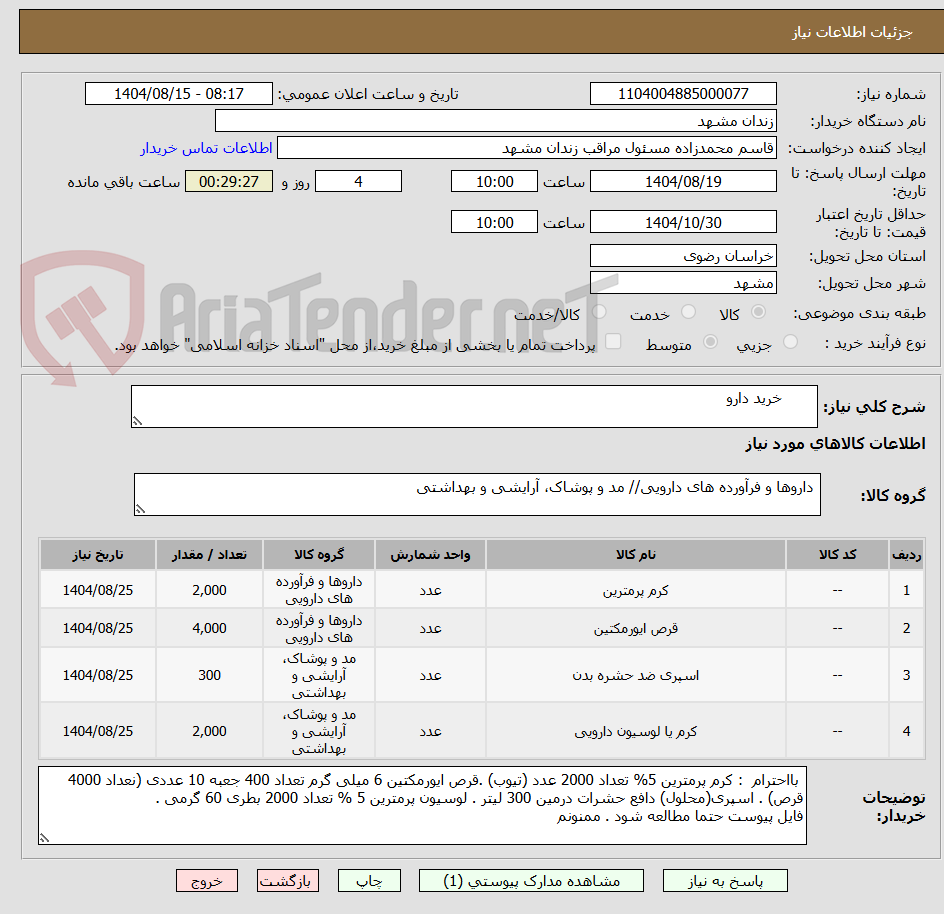
Task: Click the 'کرم یا لوسیون دارویی' item cell
Action: [636, 731]
